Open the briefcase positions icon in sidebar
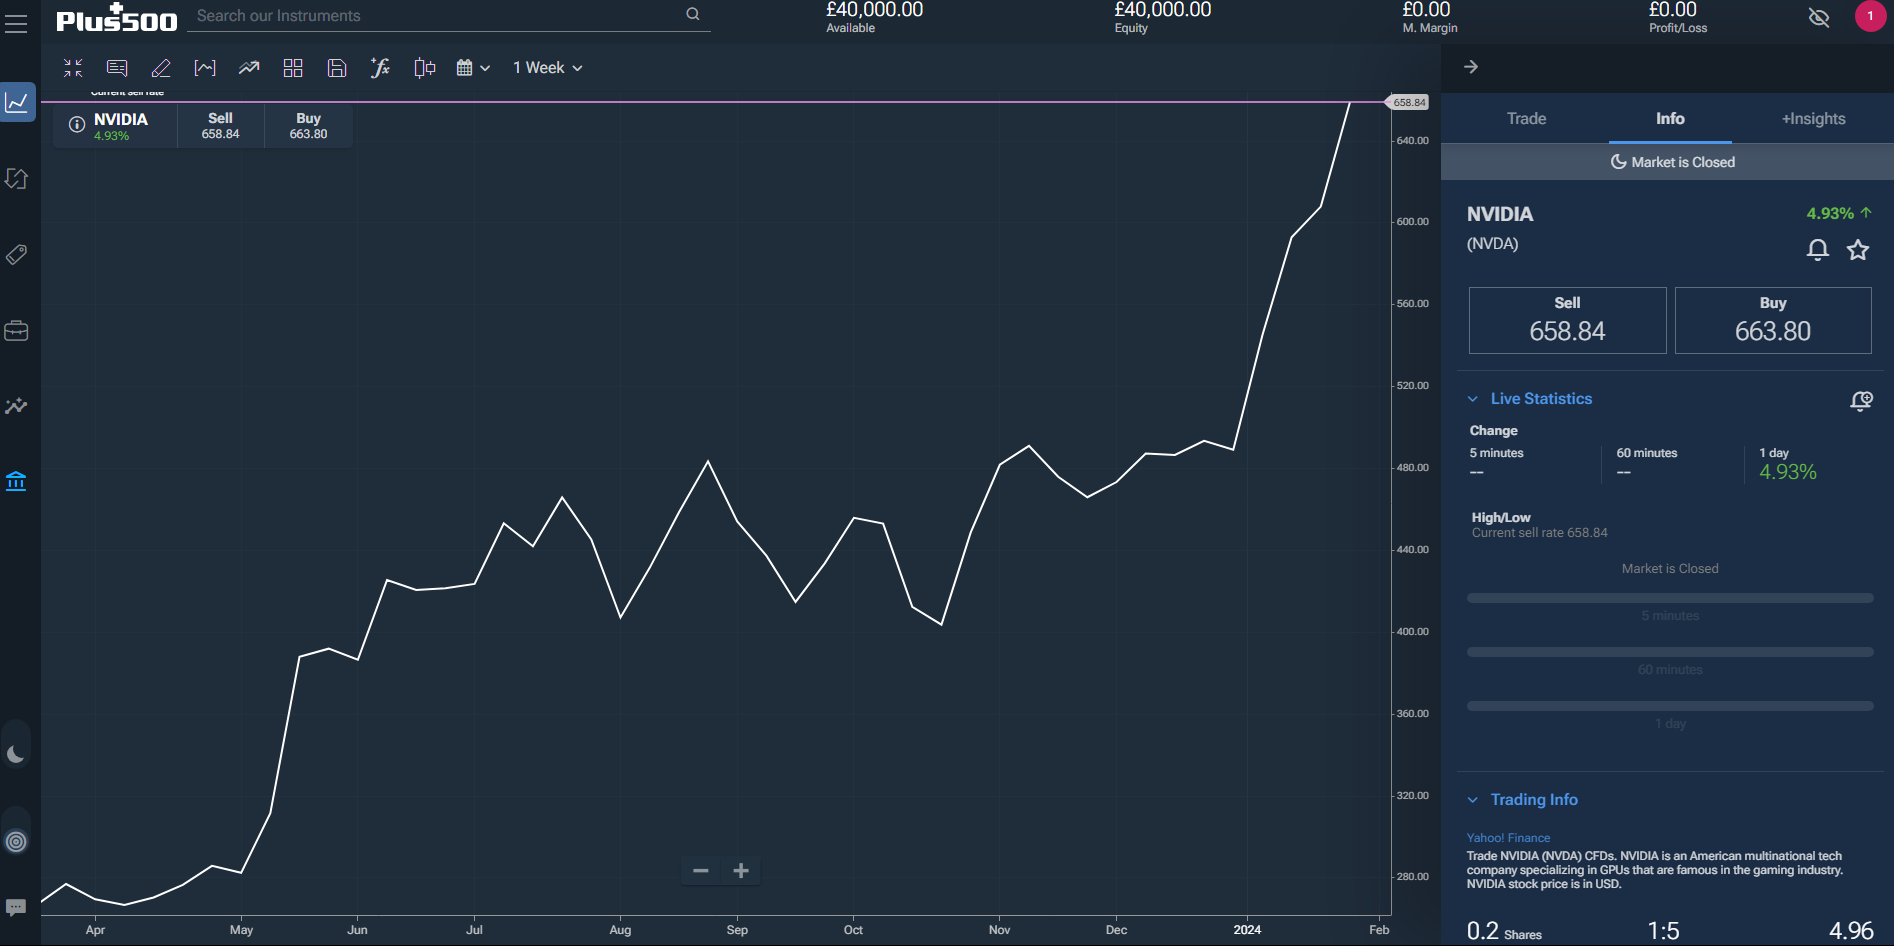 tap(16, 330)
